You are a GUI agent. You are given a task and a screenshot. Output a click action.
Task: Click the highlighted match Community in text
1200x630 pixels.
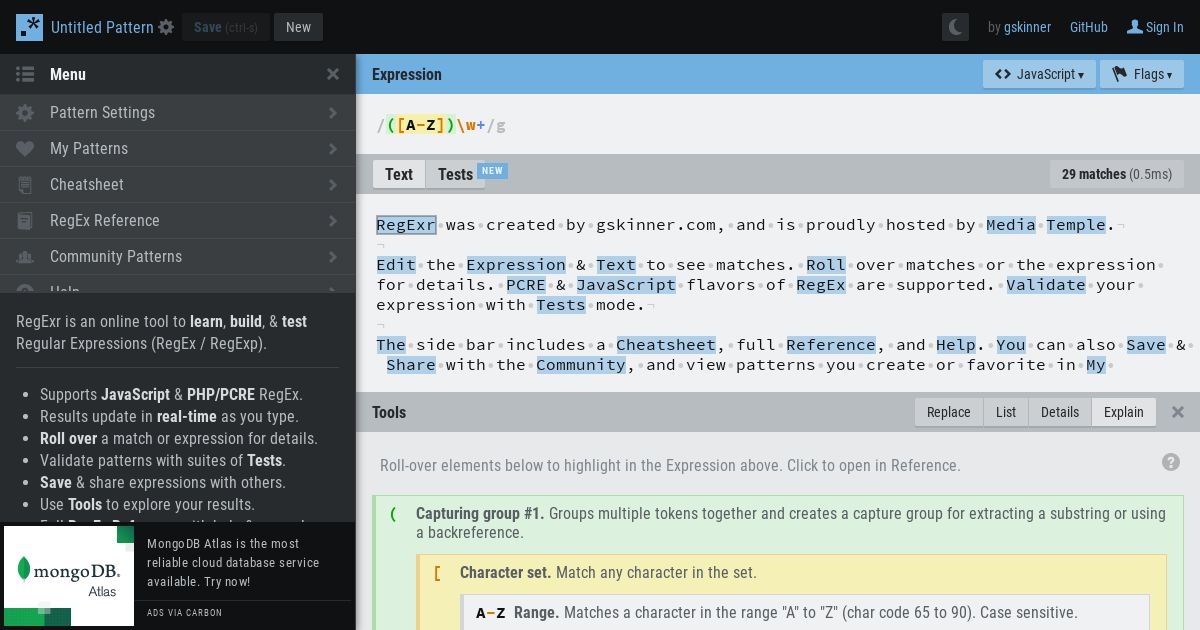coord(581,365)
